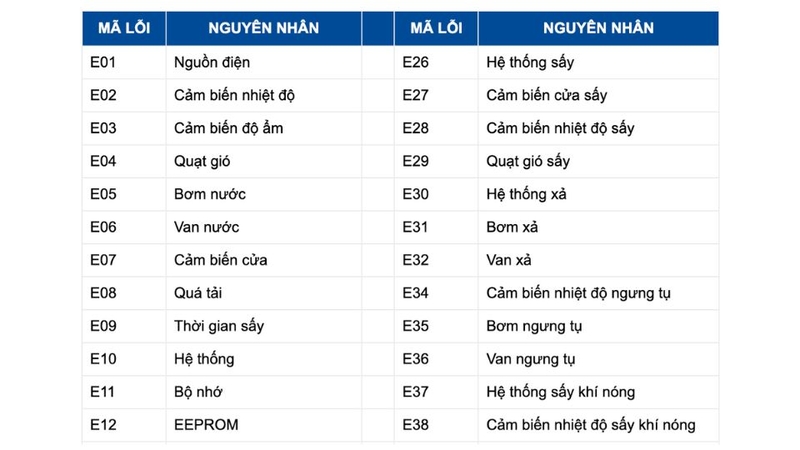Viewport: 800px width, 450px height.
Task: Select the E10 error code cell
Action: [104, 359]
